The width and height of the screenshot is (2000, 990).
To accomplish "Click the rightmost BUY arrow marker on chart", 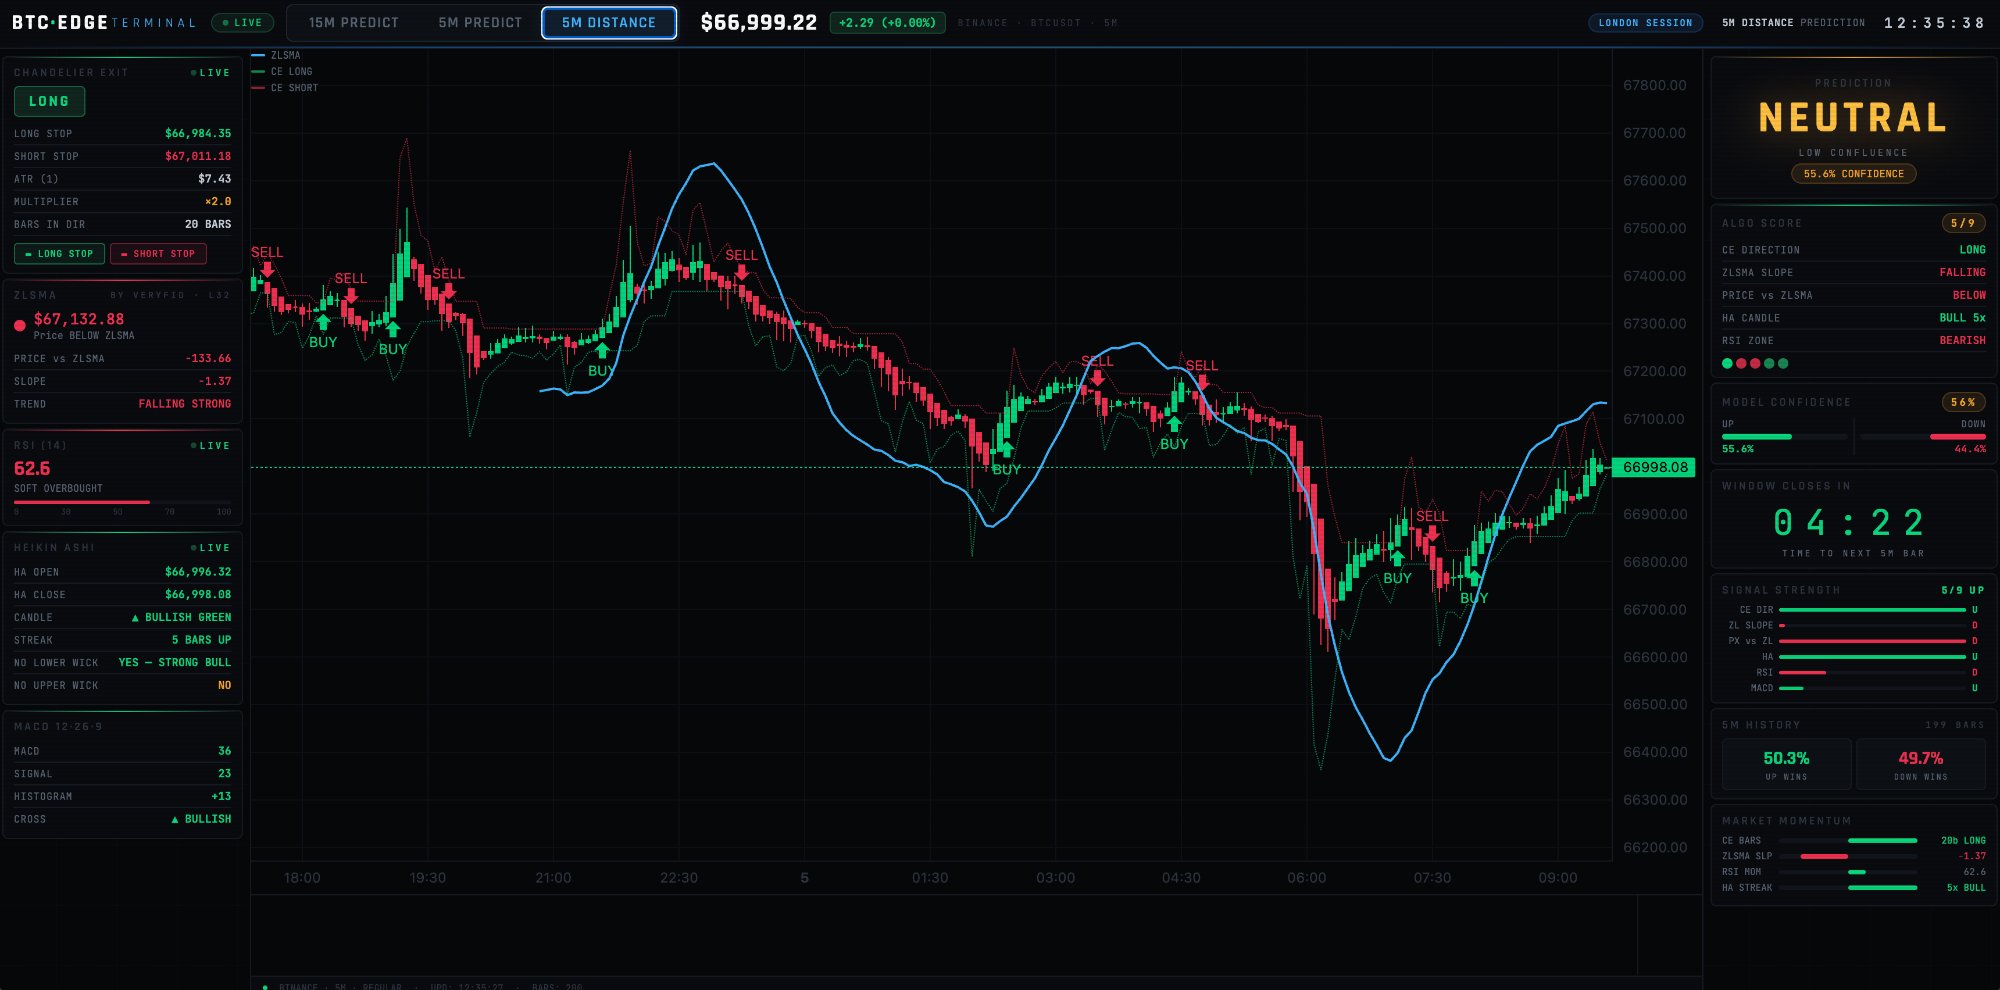I will coord(1473,579).
